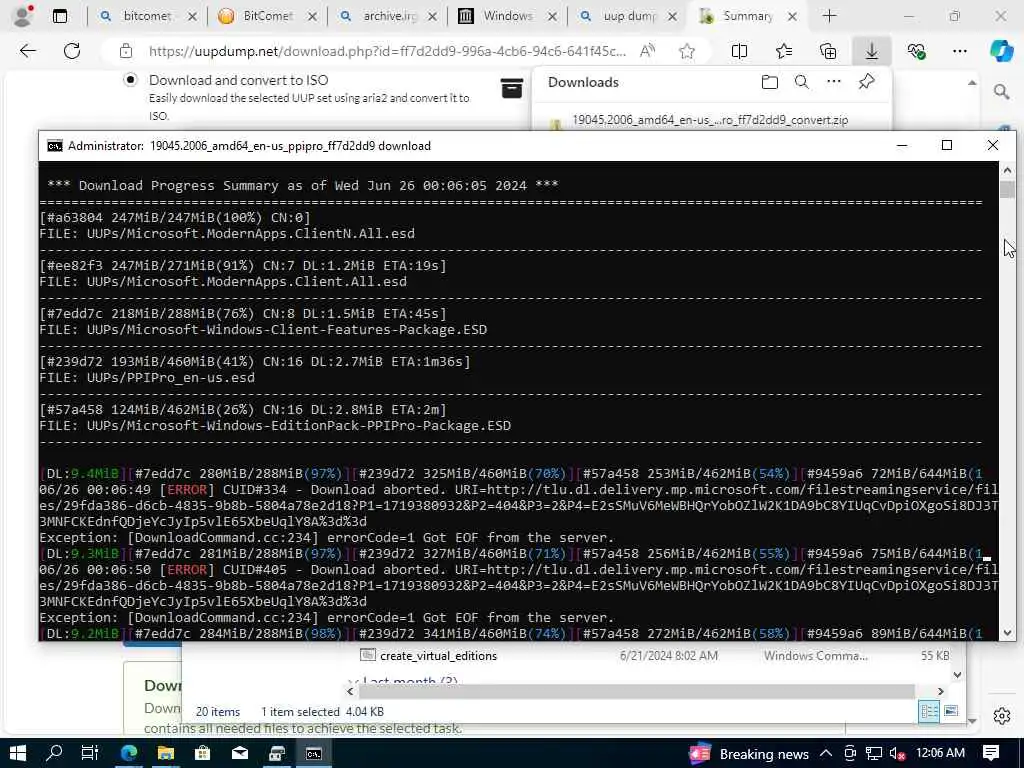Open more options in Downloads panel
Screen dimensions: 1024x768
tap(834, 82)
